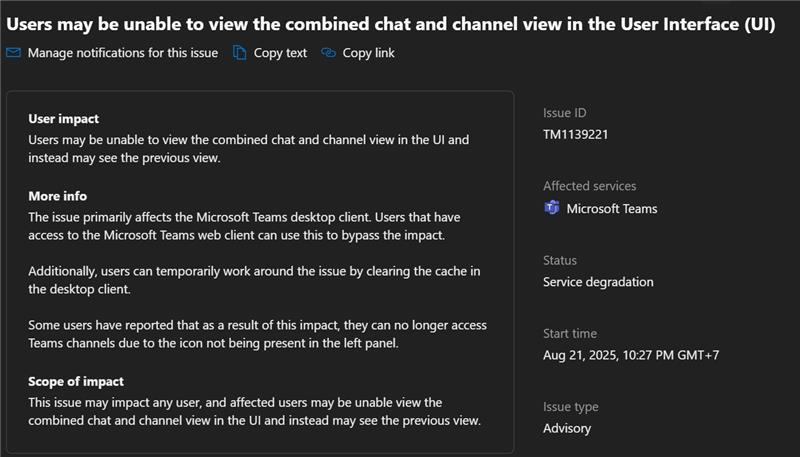Click the issue ID value TM1139221
The width and height of the screenshot is (800, 457).
tap(577, 134)
